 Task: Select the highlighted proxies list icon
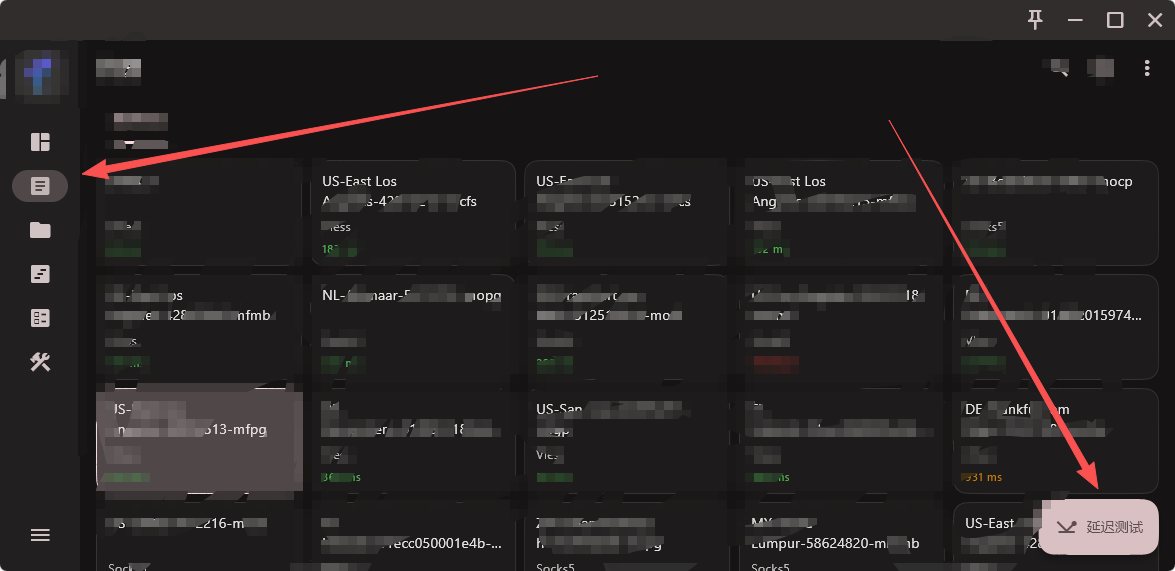coord(40,186)
